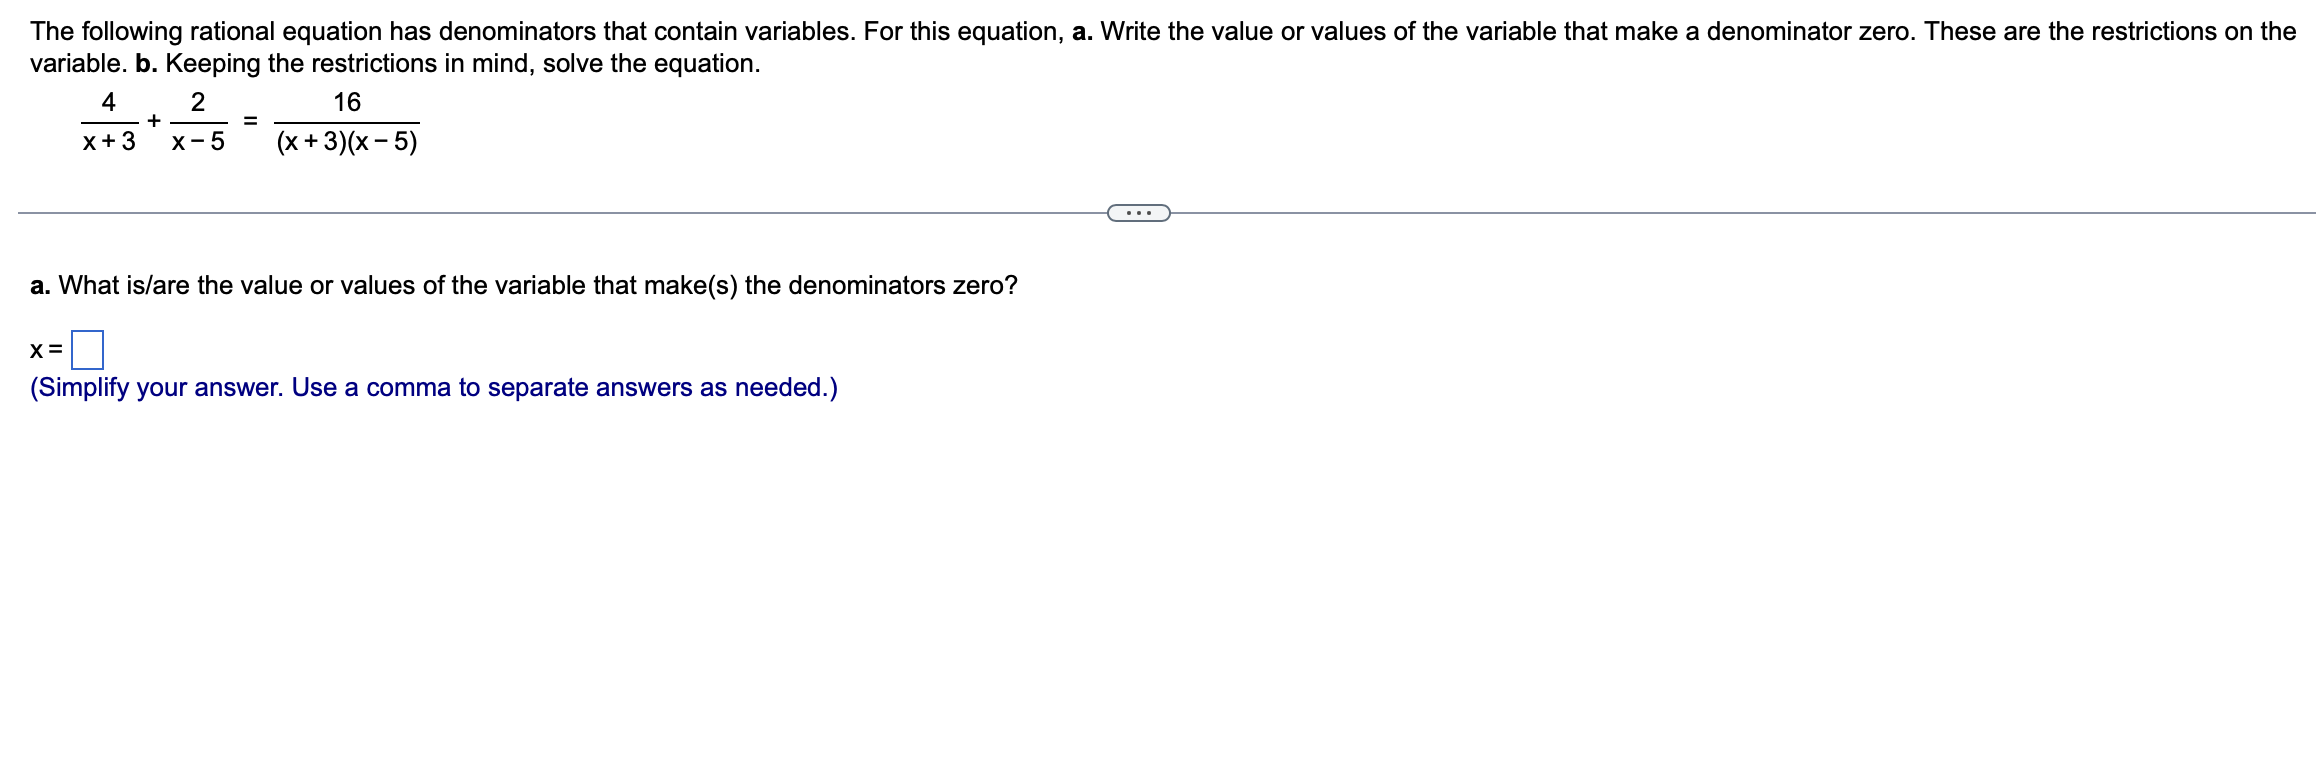Select the fraction 2 over x - 5

coord(196,122)
